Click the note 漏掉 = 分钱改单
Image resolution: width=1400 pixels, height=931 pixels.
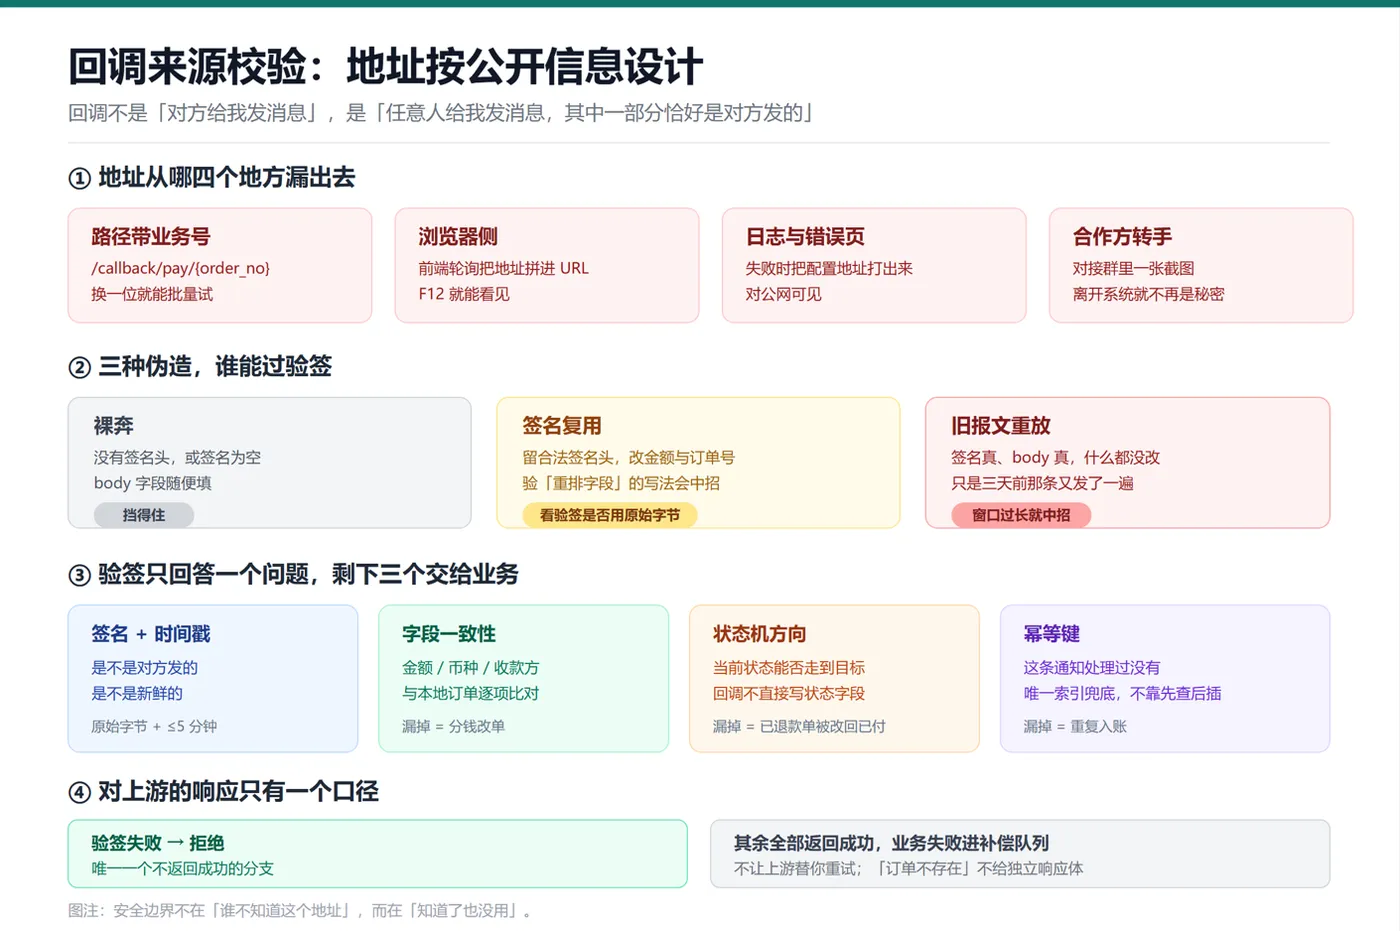coord(453,727)
